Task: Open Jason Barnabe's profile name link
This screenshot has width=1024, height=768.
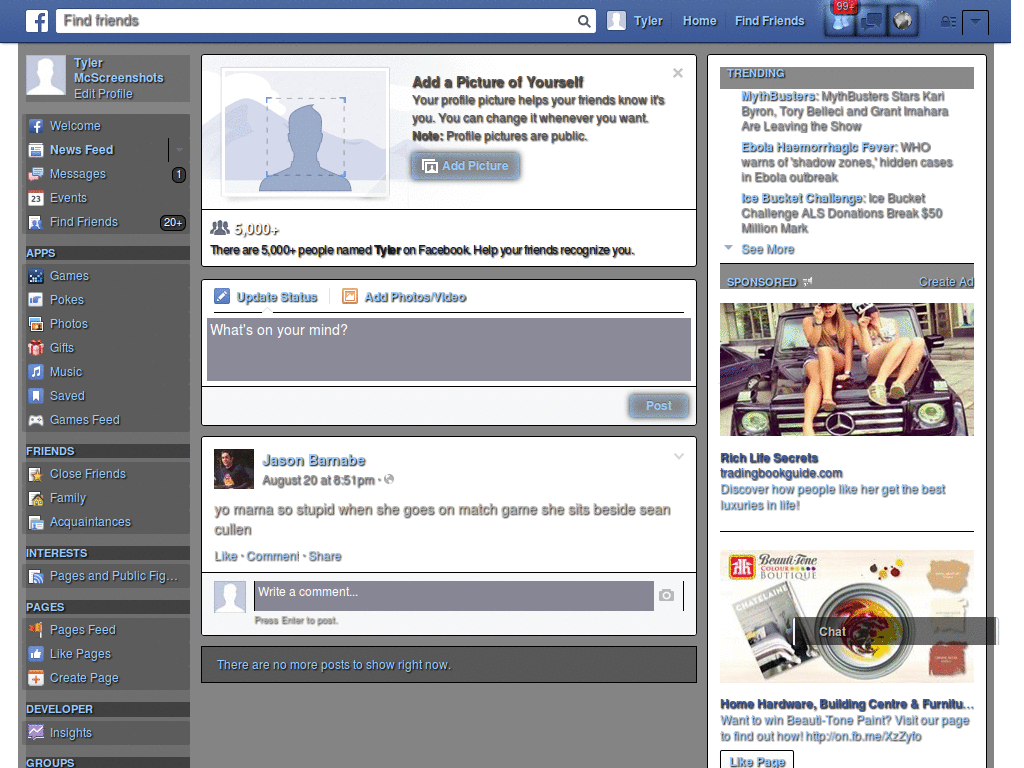Action: [x=313, y=460]
